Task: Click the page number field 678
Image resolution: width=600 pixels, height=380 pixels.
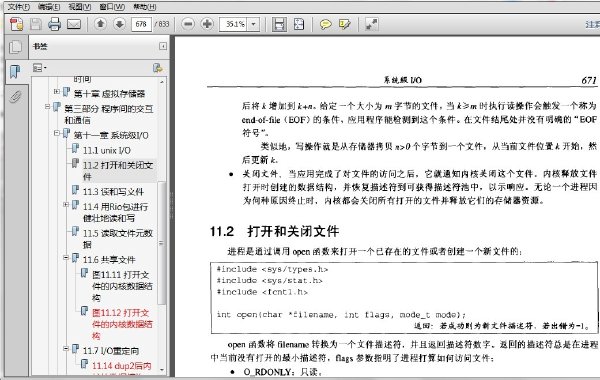Action: [x=141, y=24]
